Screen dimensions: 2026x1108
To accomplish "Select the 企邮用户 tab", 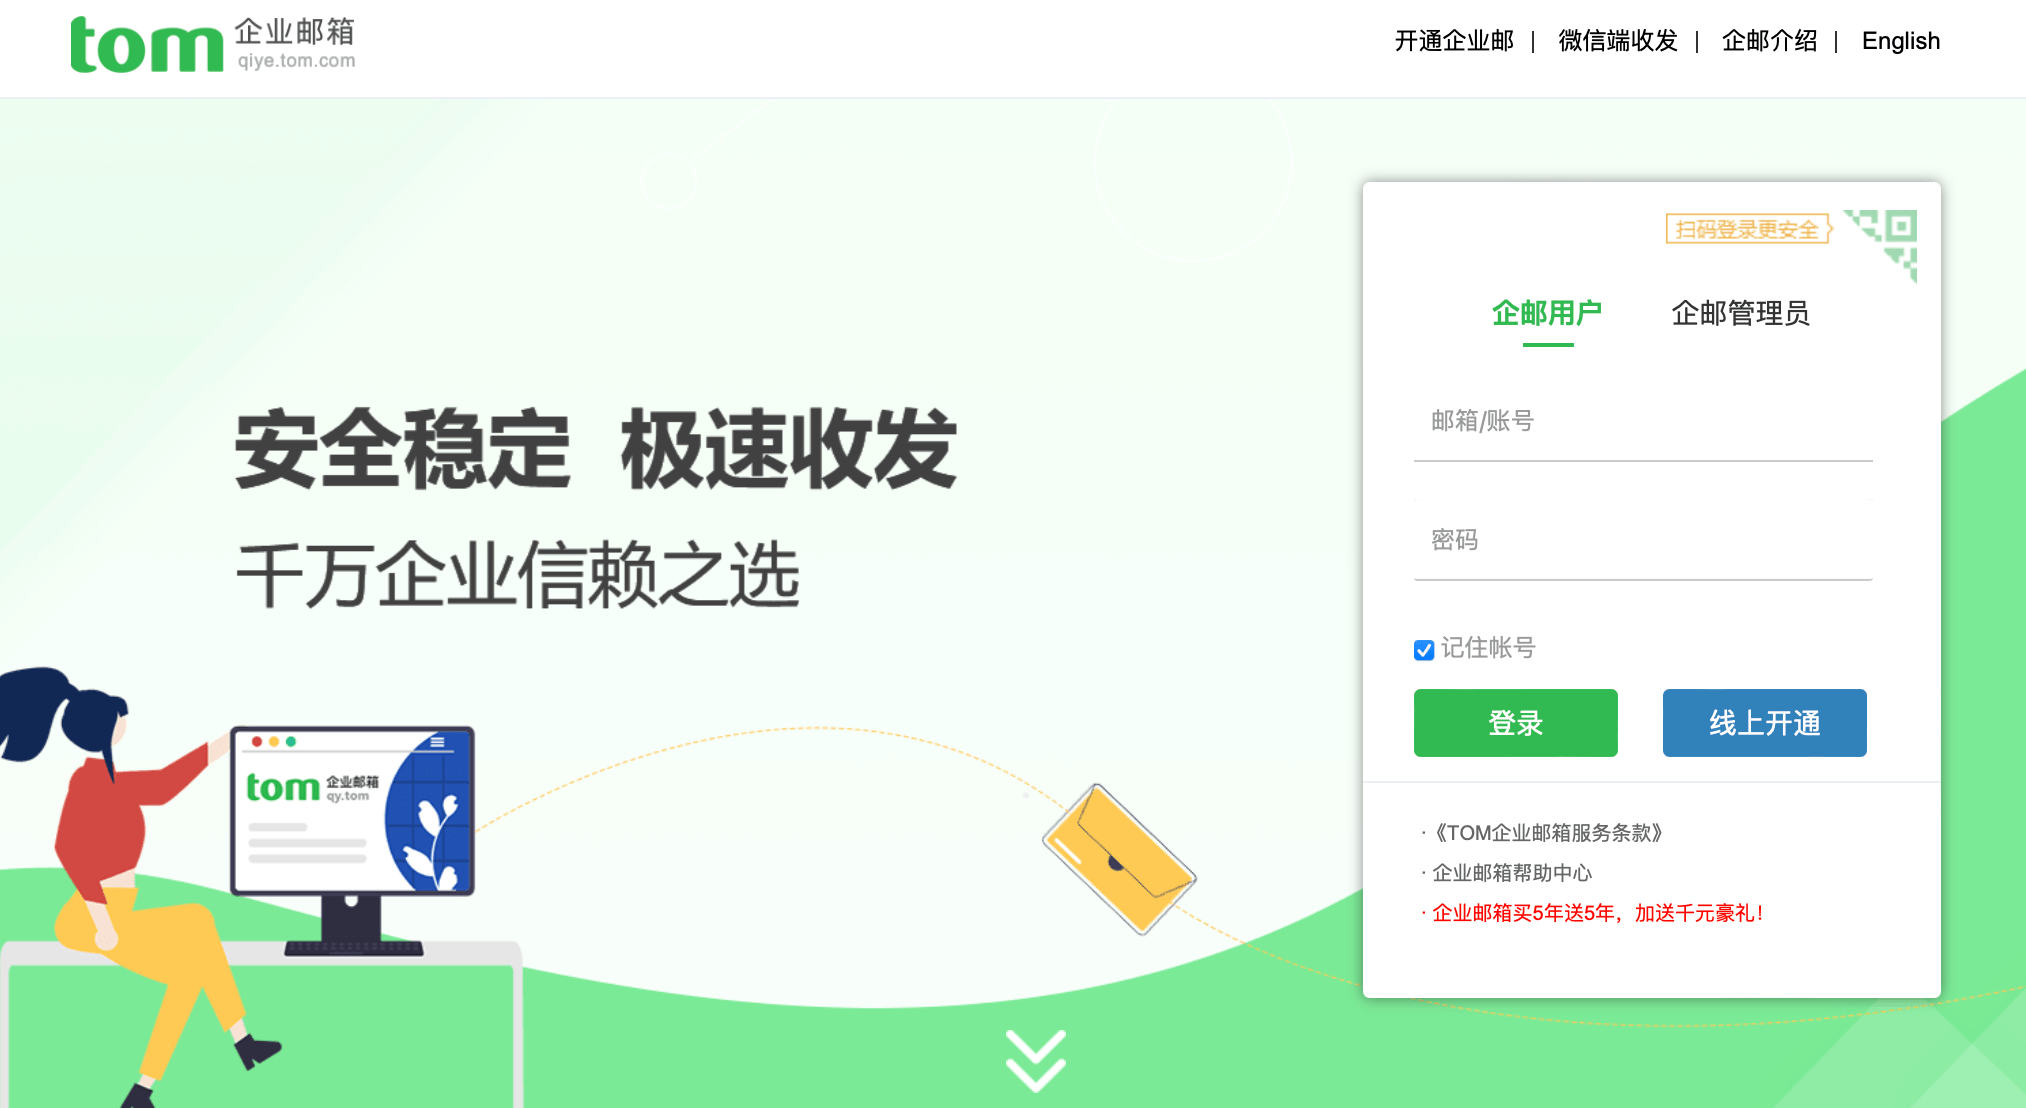I will (1547, 313).
